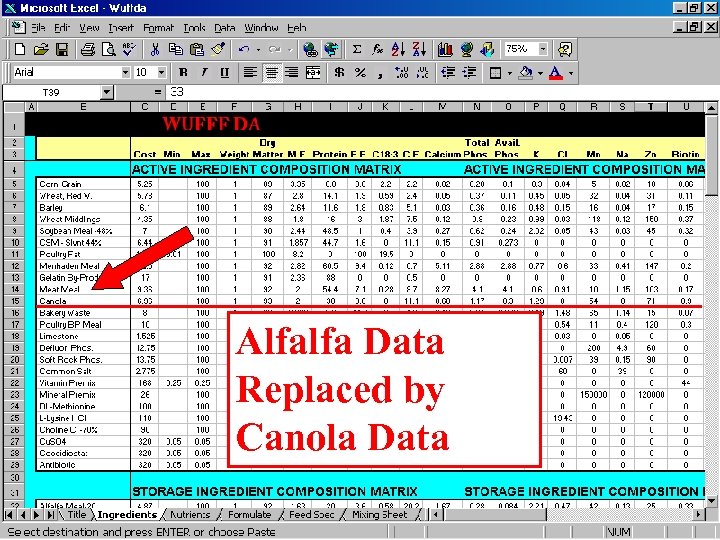Switch to the Mixing Sheet tab
The width and height of the screenshot is (720, 540).
coord(380,515)
